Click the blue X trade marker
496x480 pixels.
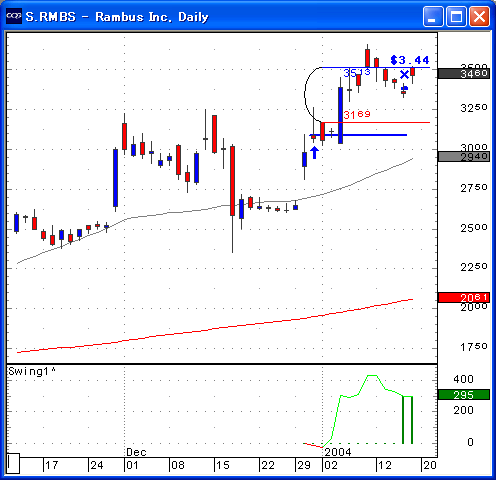point(404,75)
